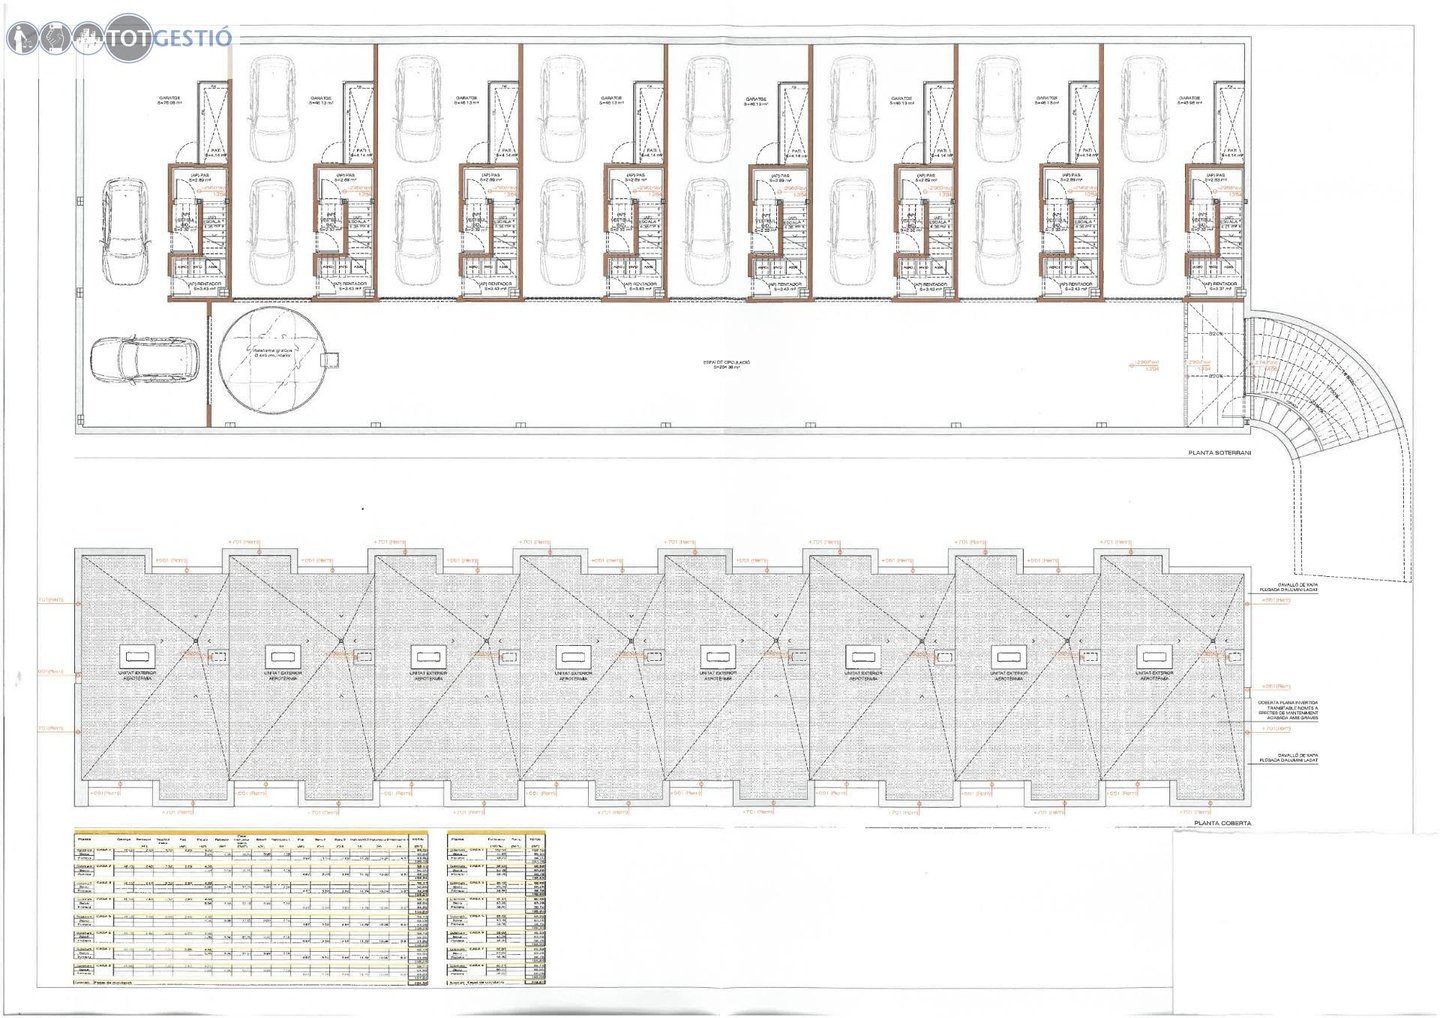This screenshot has width=1440, height=1018.
Task: Click the circular TOT logo badge
Action: coord(128,38)
